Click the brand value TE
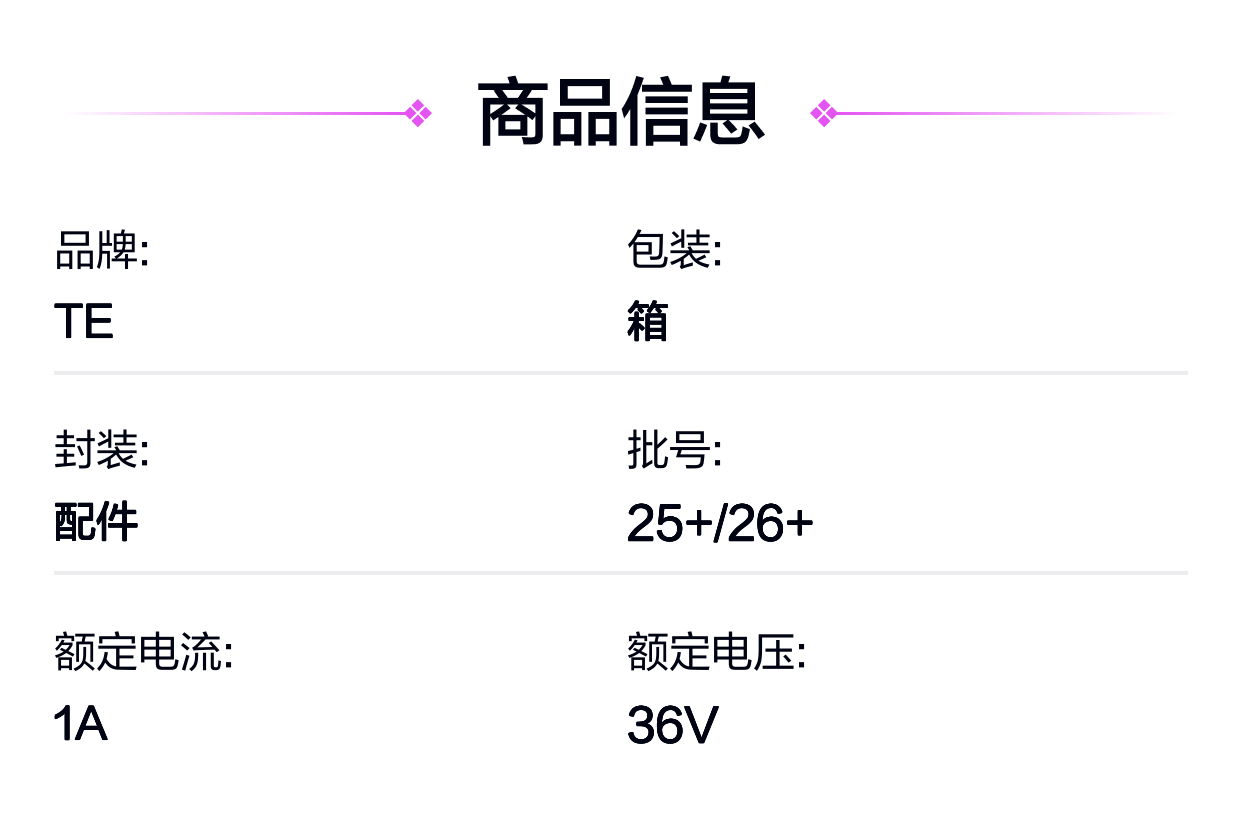 84,322
